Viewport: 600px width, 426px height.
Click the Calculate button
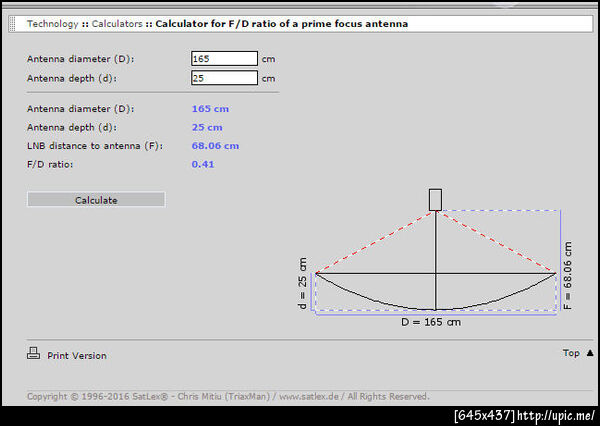(x=96, y=199)
